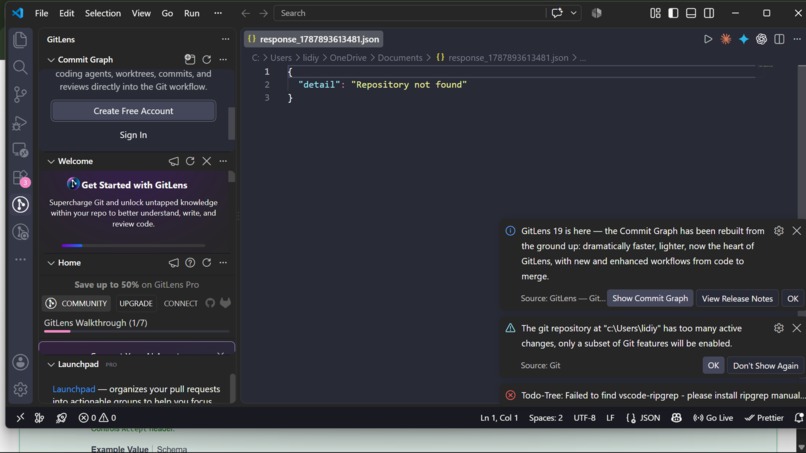
Task: Refresh the Welcome section
Action: tap(190, 161)
